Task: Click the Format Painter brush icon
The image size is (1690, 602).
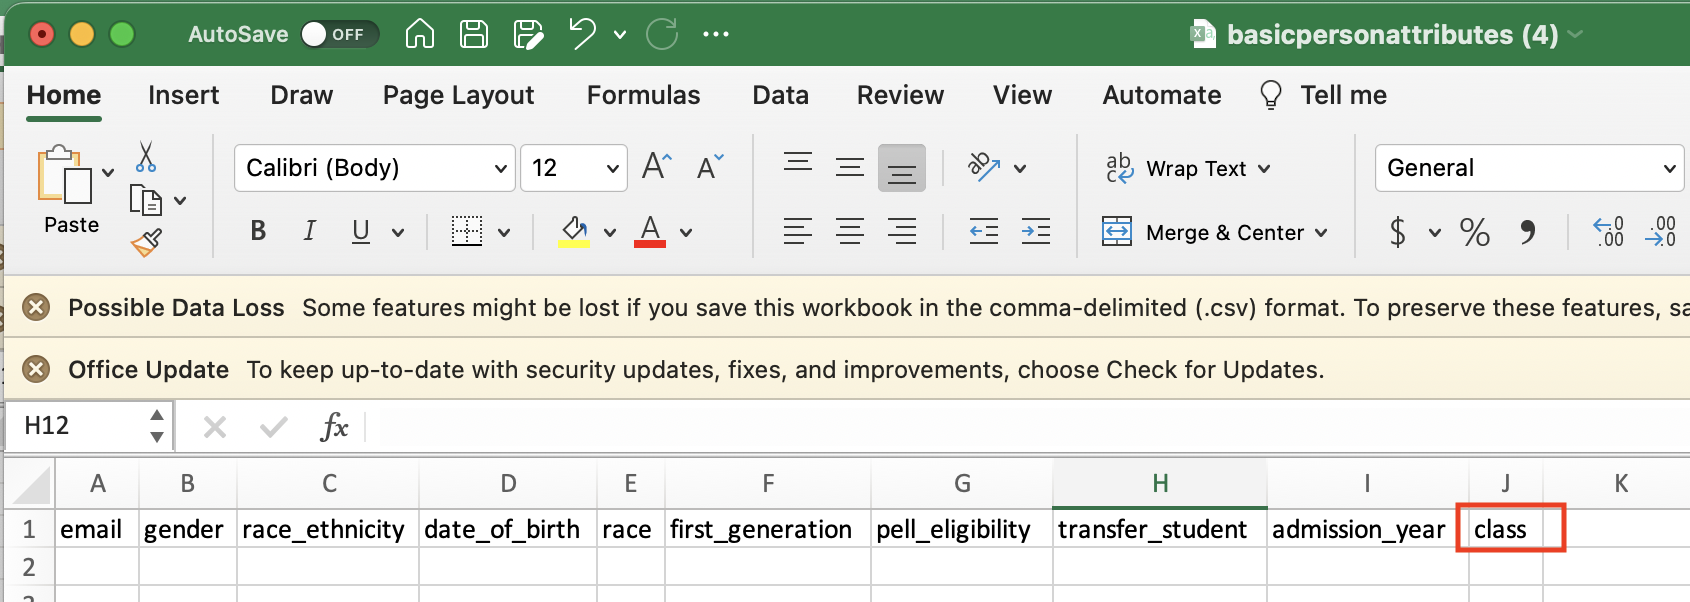Action: coord(146,243)
